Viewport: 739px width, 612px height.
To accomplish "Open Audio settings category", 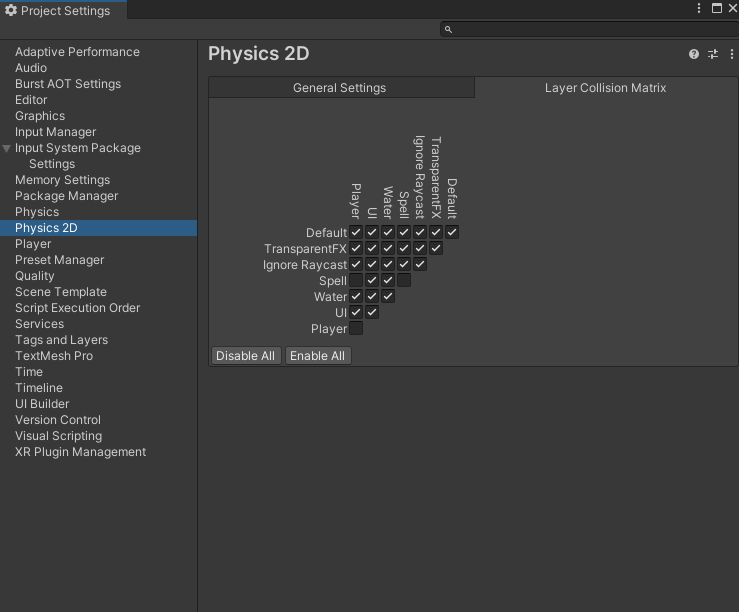I will pyautogui.click(x=99, y=68).
